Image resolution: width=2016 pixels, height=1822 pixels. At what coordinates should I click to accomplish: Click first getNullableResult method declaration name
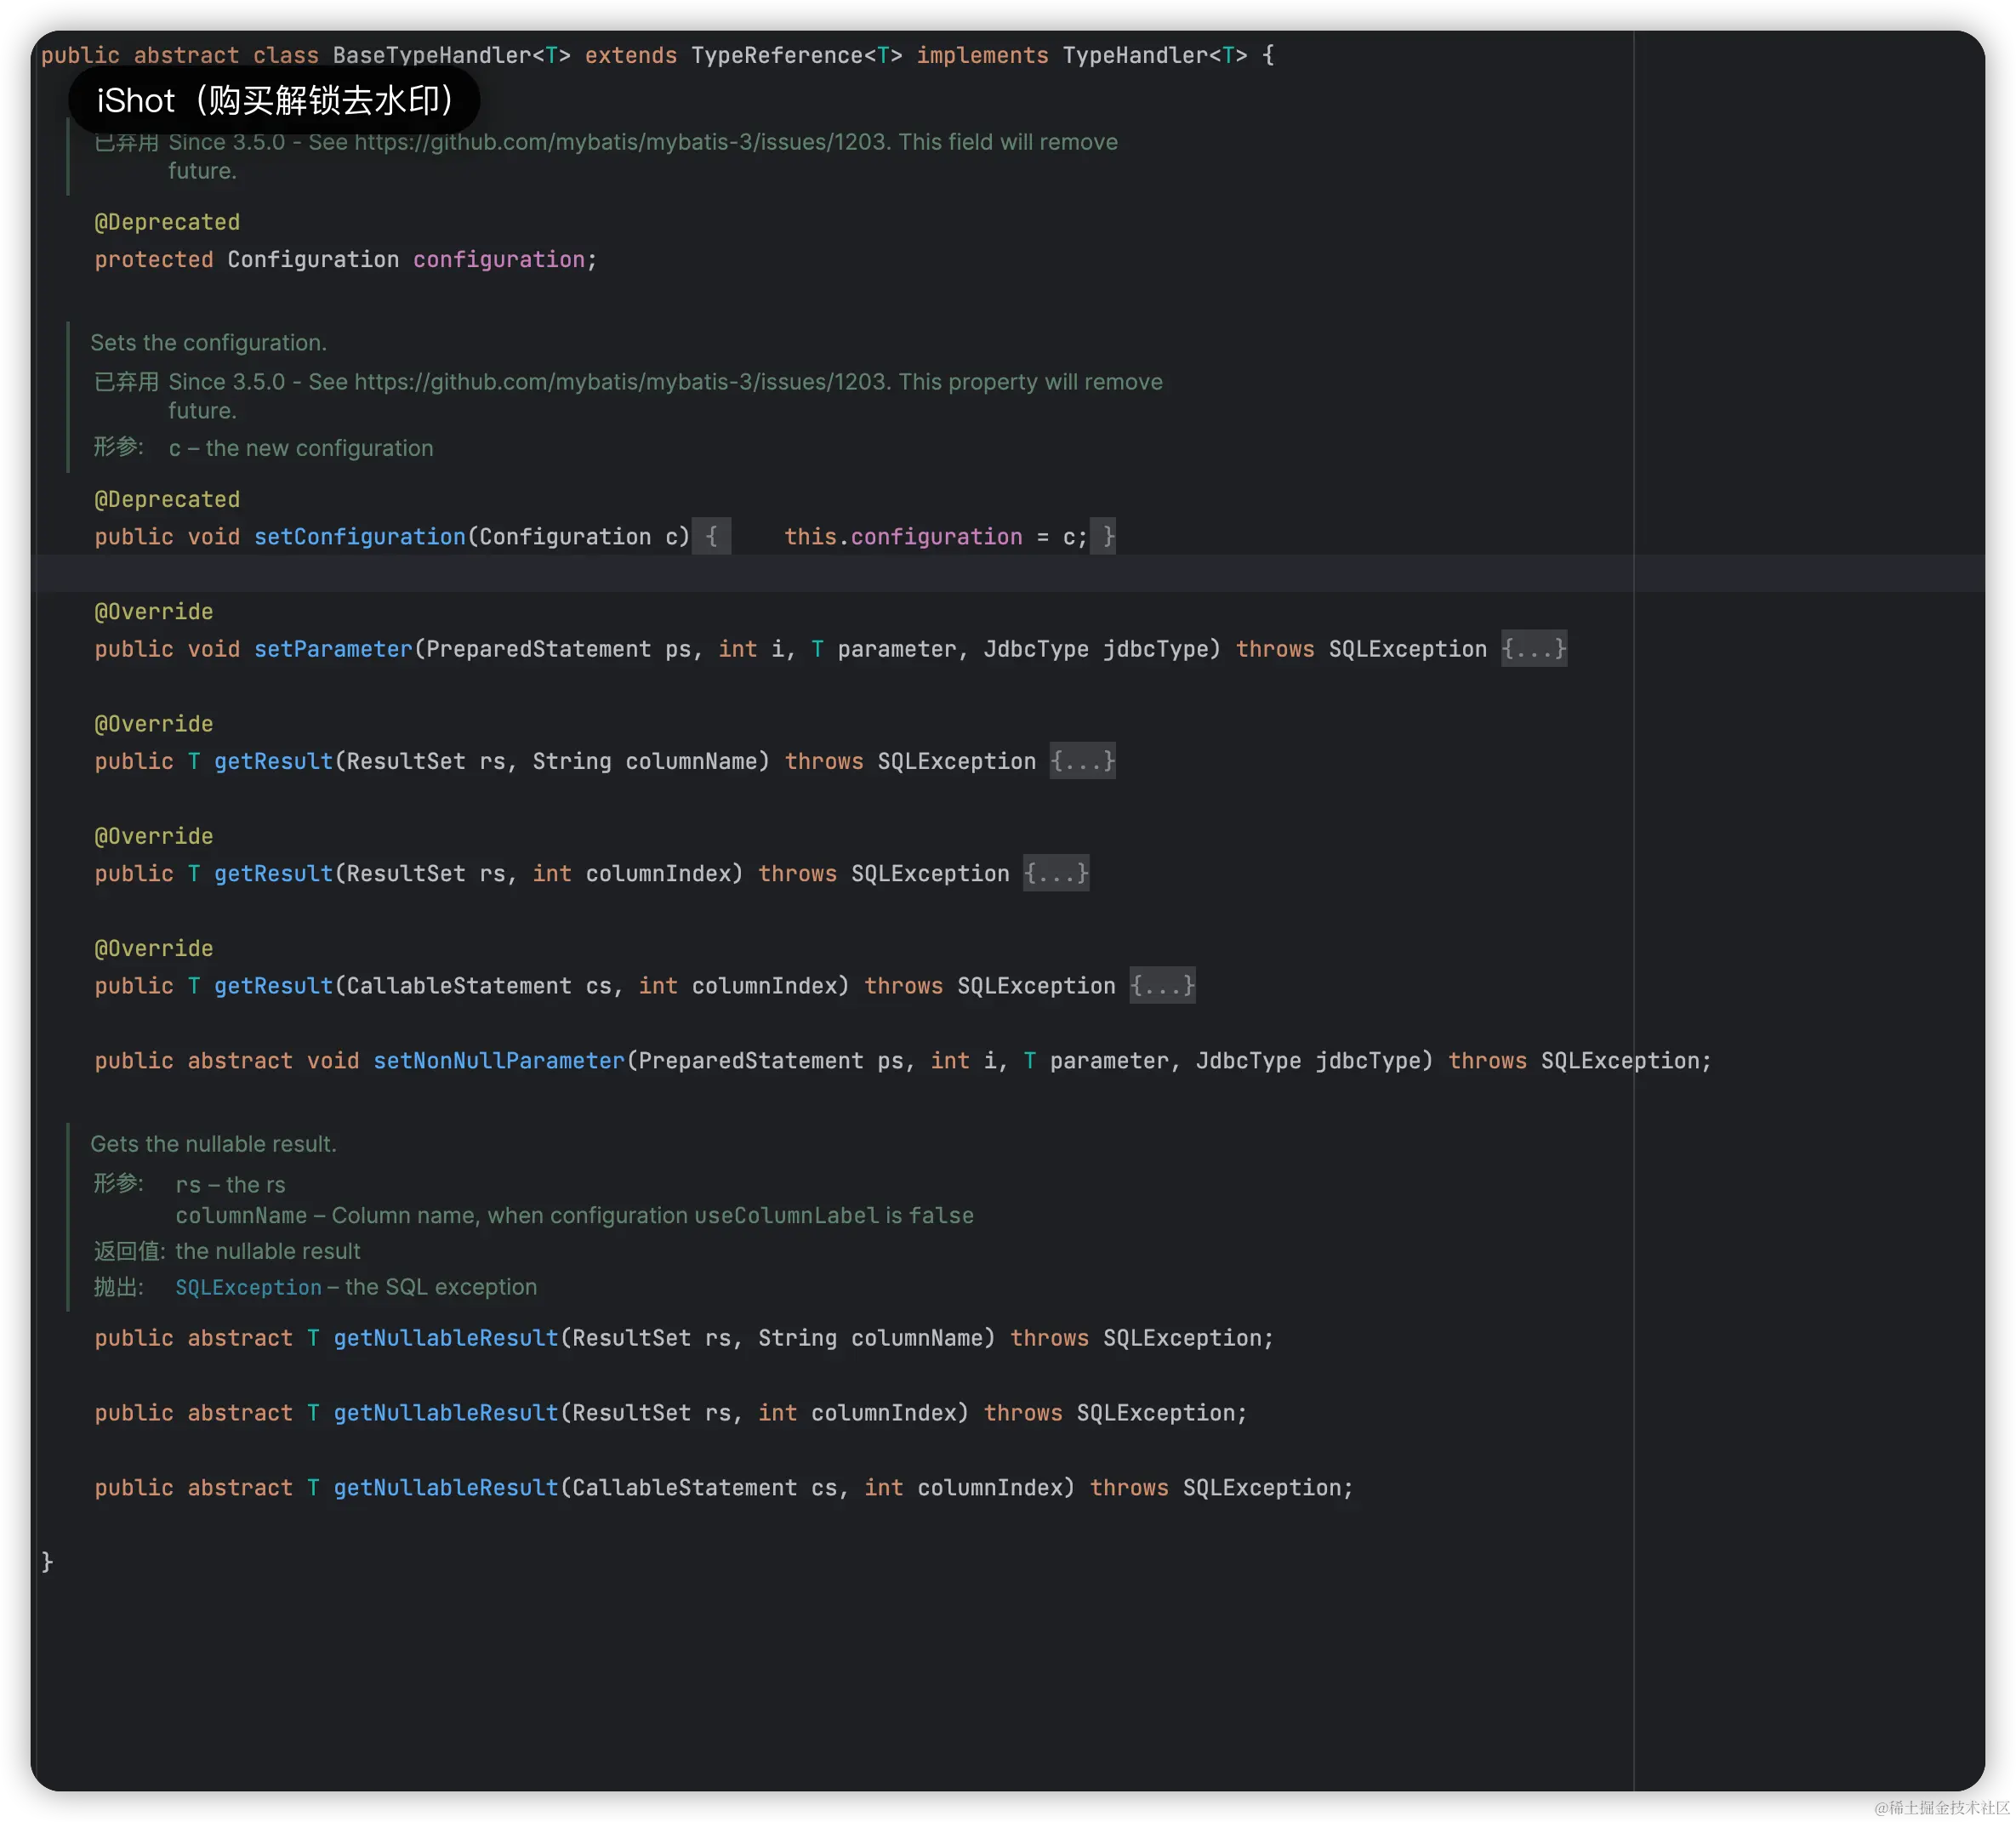445,1338
